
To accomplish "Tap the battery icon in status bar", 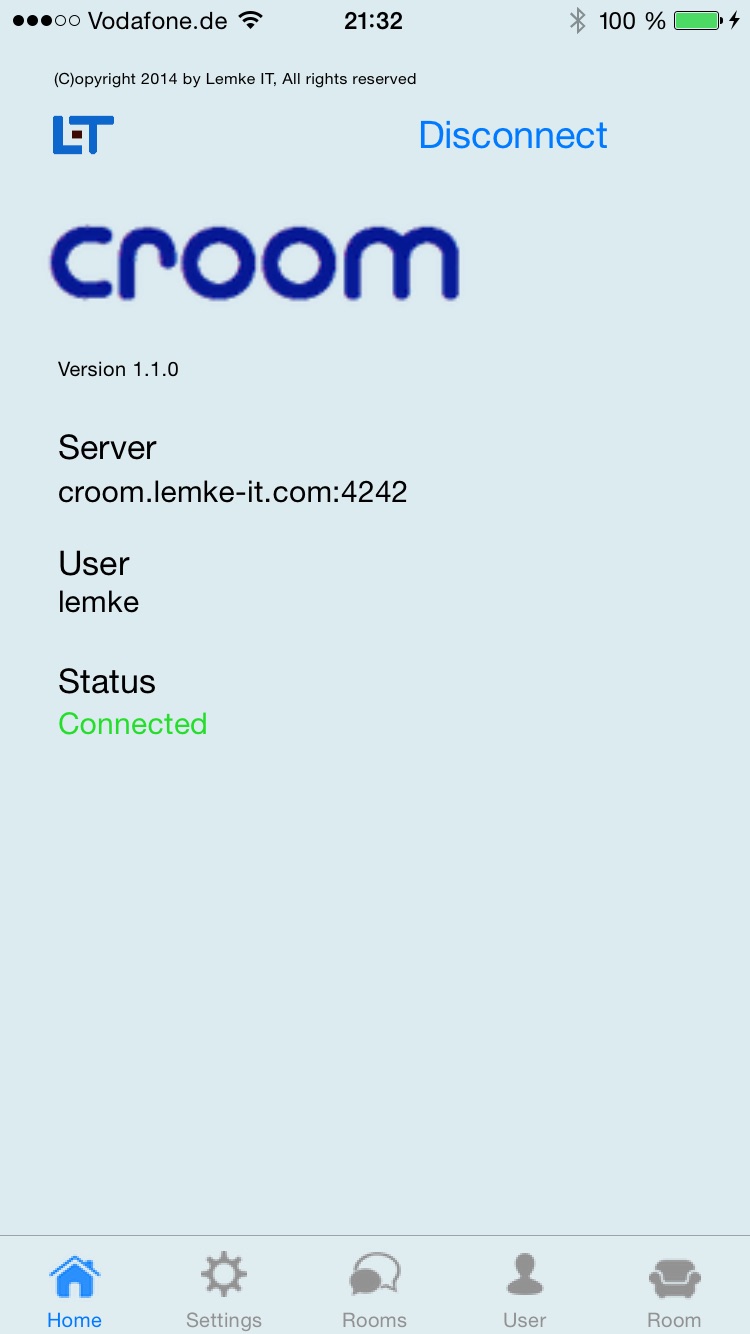I will click(x=699, y=21).
